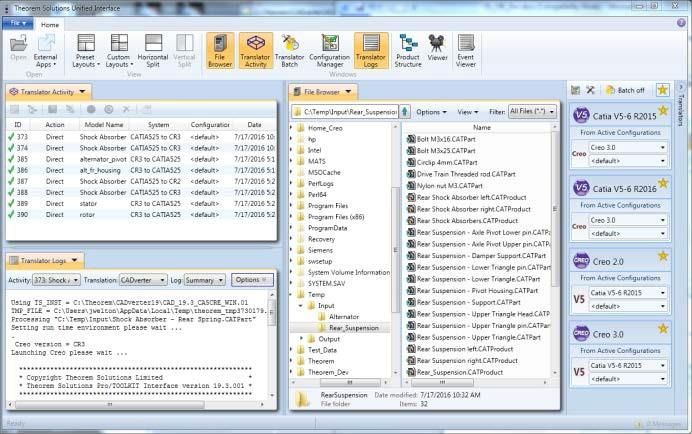692x434 pixels.
Task: Click the help question mark icon
Action: click(x=681, y=23)
